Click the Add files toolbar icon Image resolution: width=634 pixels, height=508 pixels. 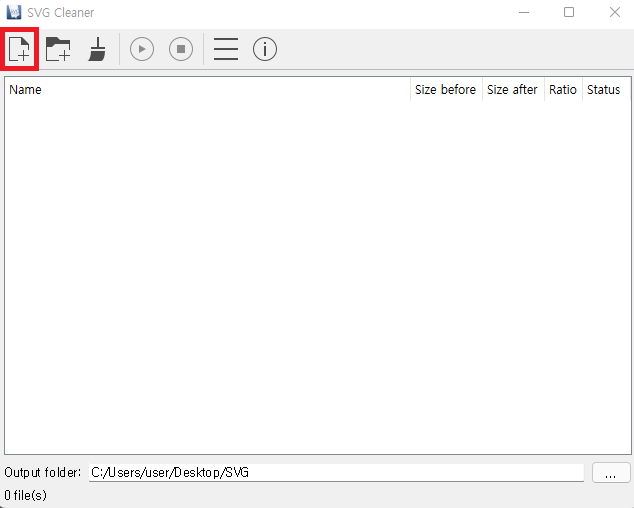click(19, 49)
